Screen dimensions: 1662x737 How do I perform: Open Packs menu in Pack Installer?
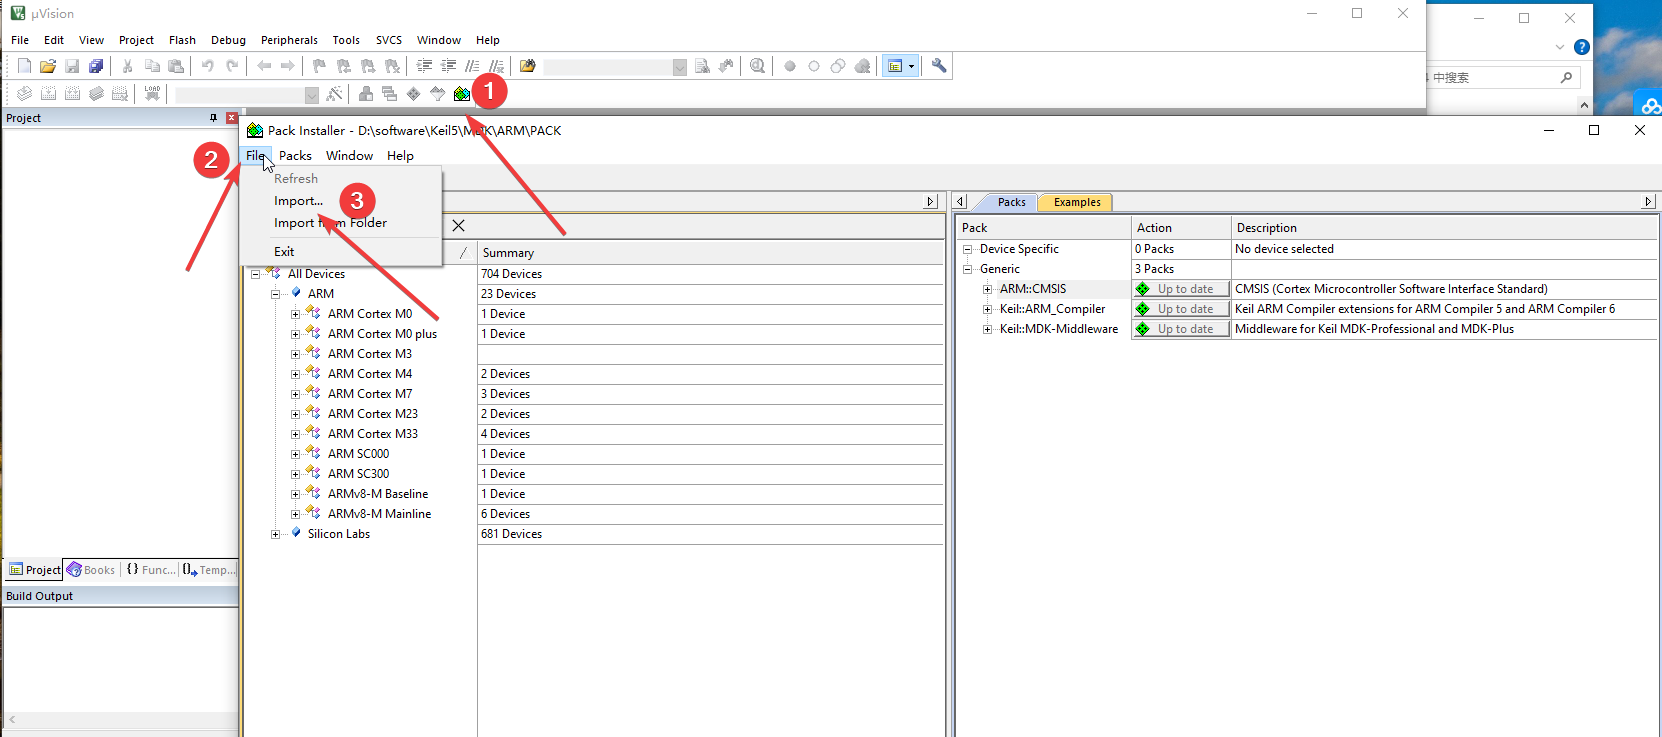(x=295, y=155)
